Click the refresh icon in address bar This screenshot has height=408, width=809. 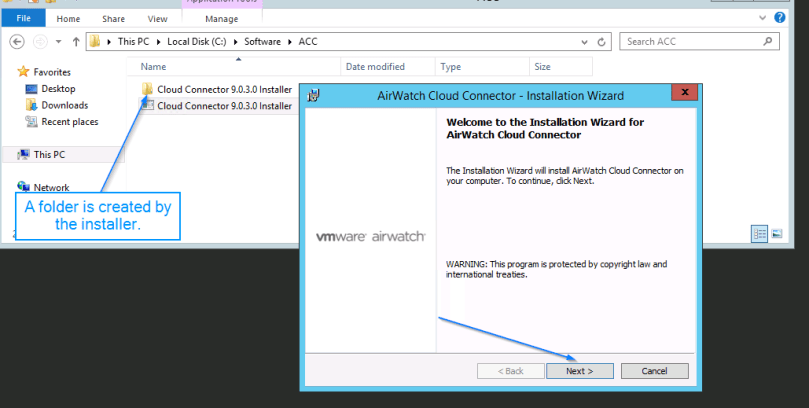(601, 42)
